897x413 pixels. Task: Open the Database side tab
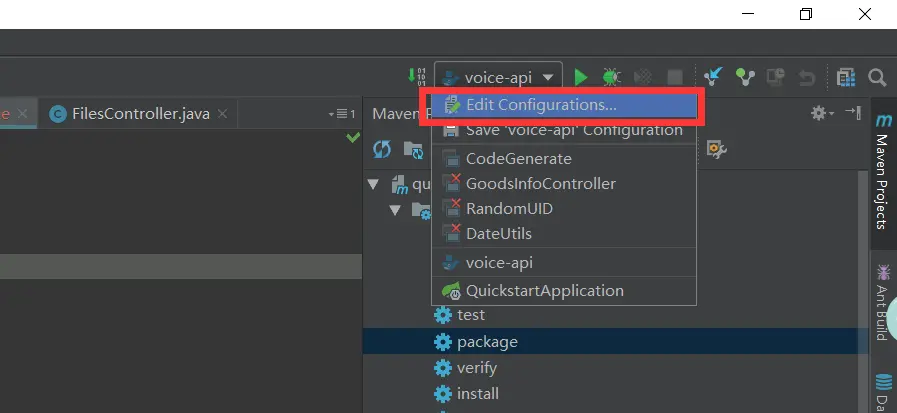pyautogui.click(x=884, y=391)
